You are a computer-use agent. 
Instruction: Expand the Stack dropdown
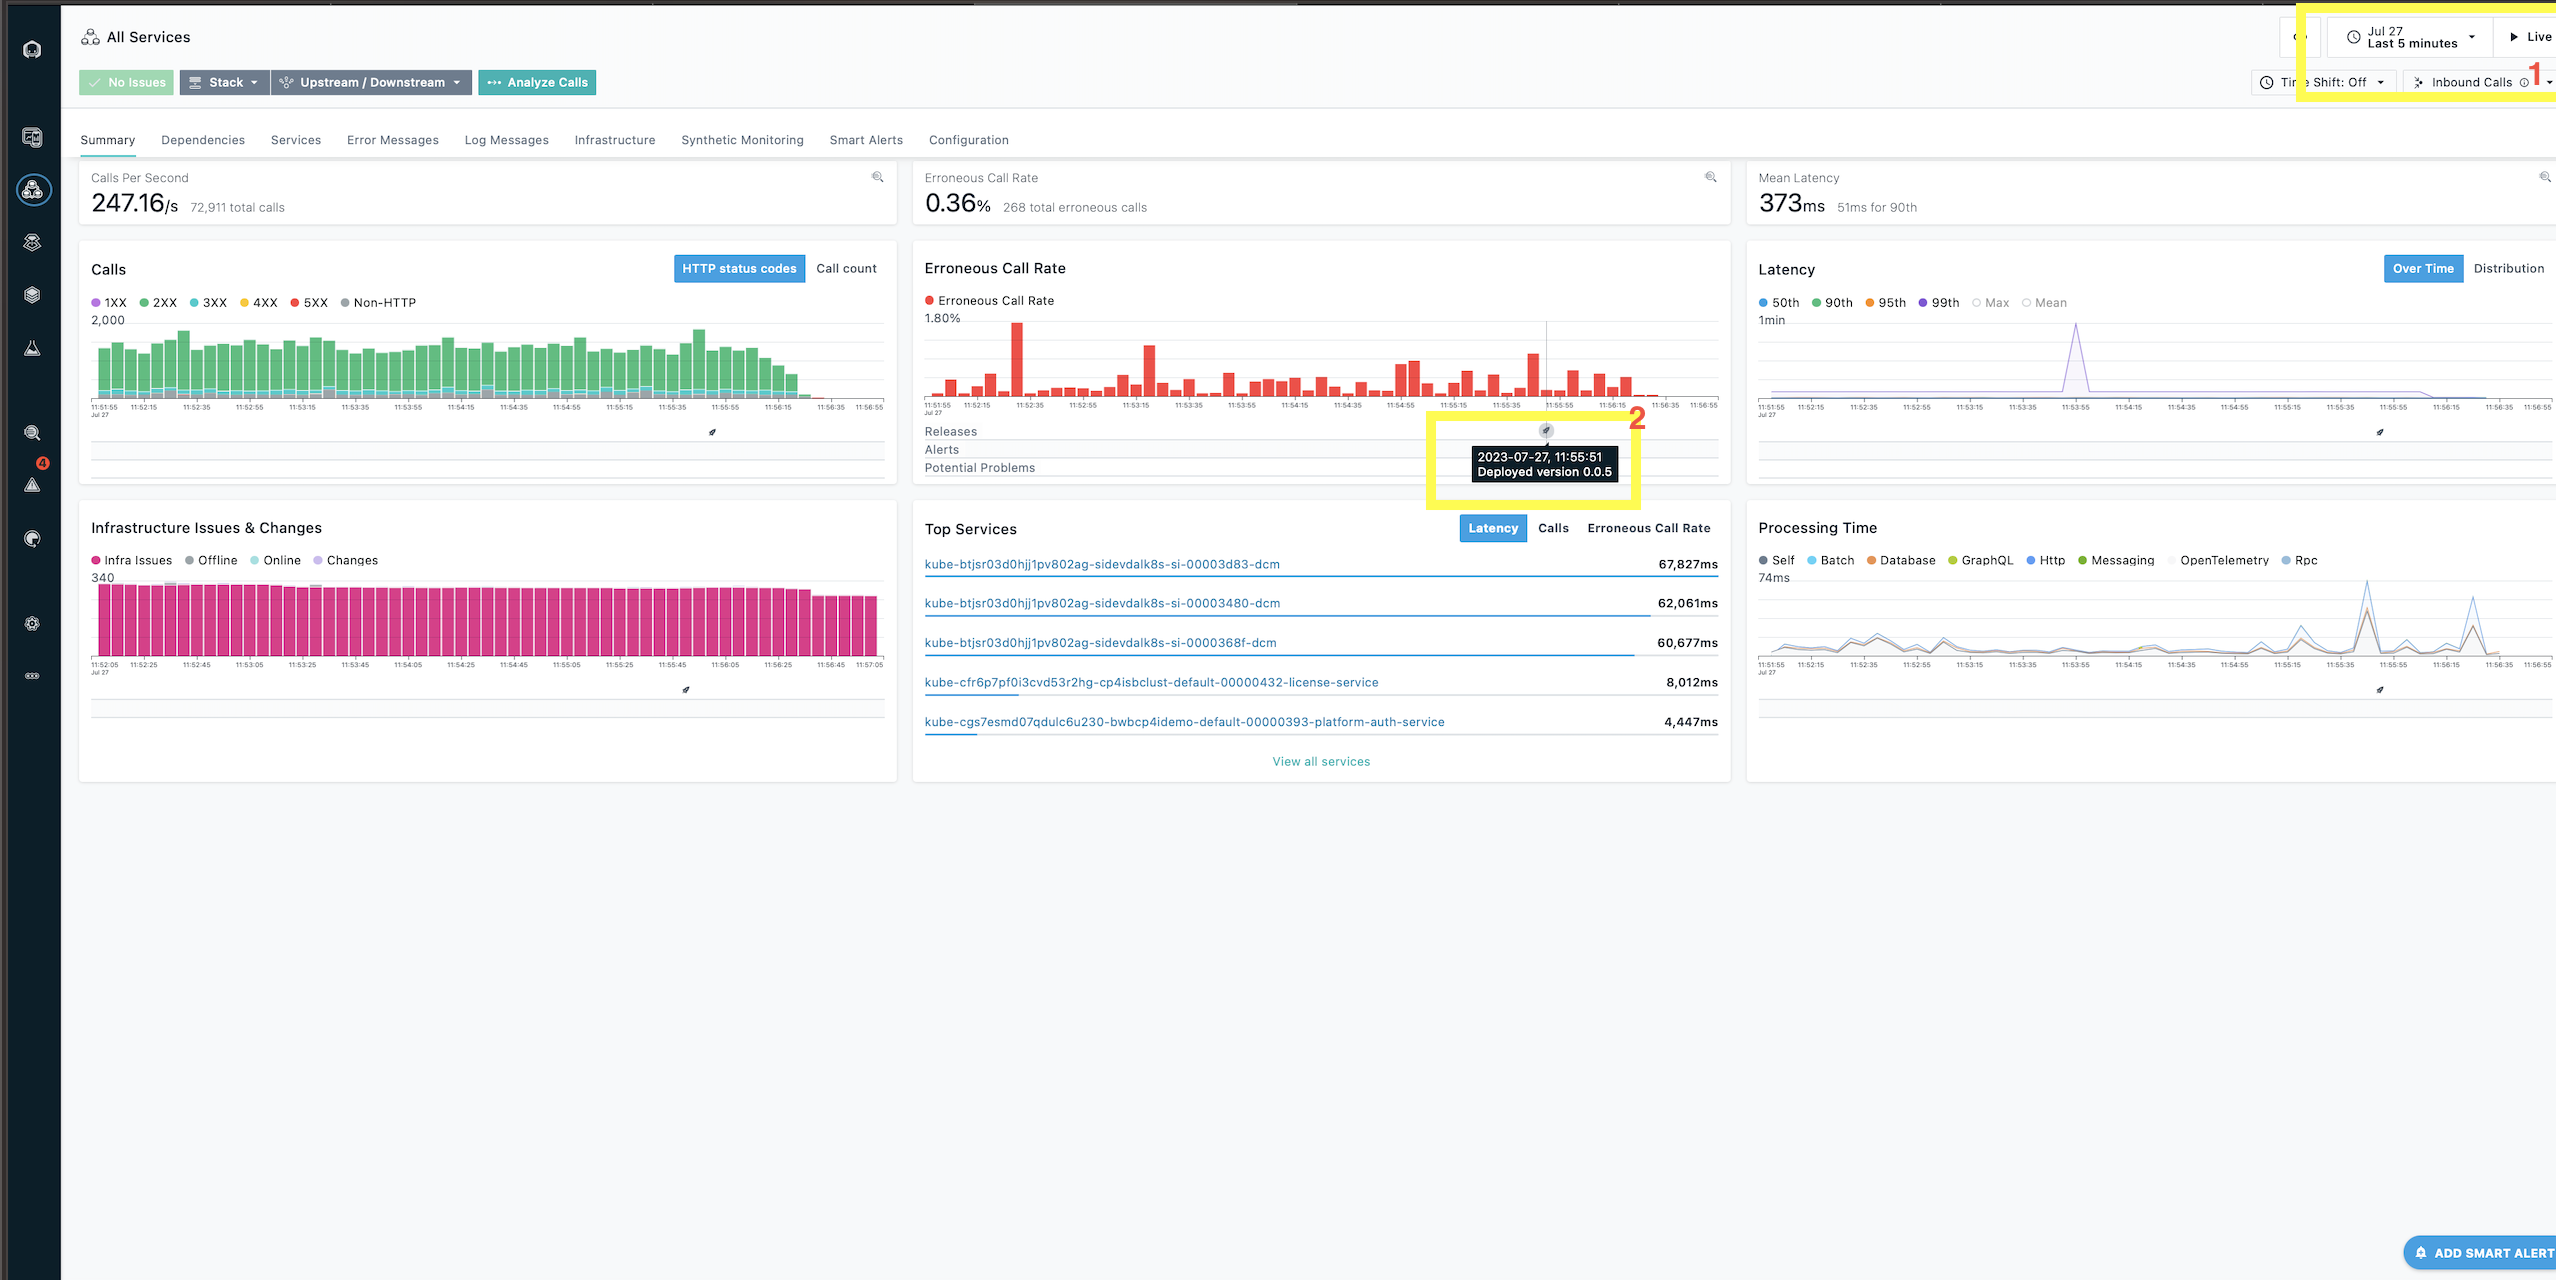(x=225, y=83)
